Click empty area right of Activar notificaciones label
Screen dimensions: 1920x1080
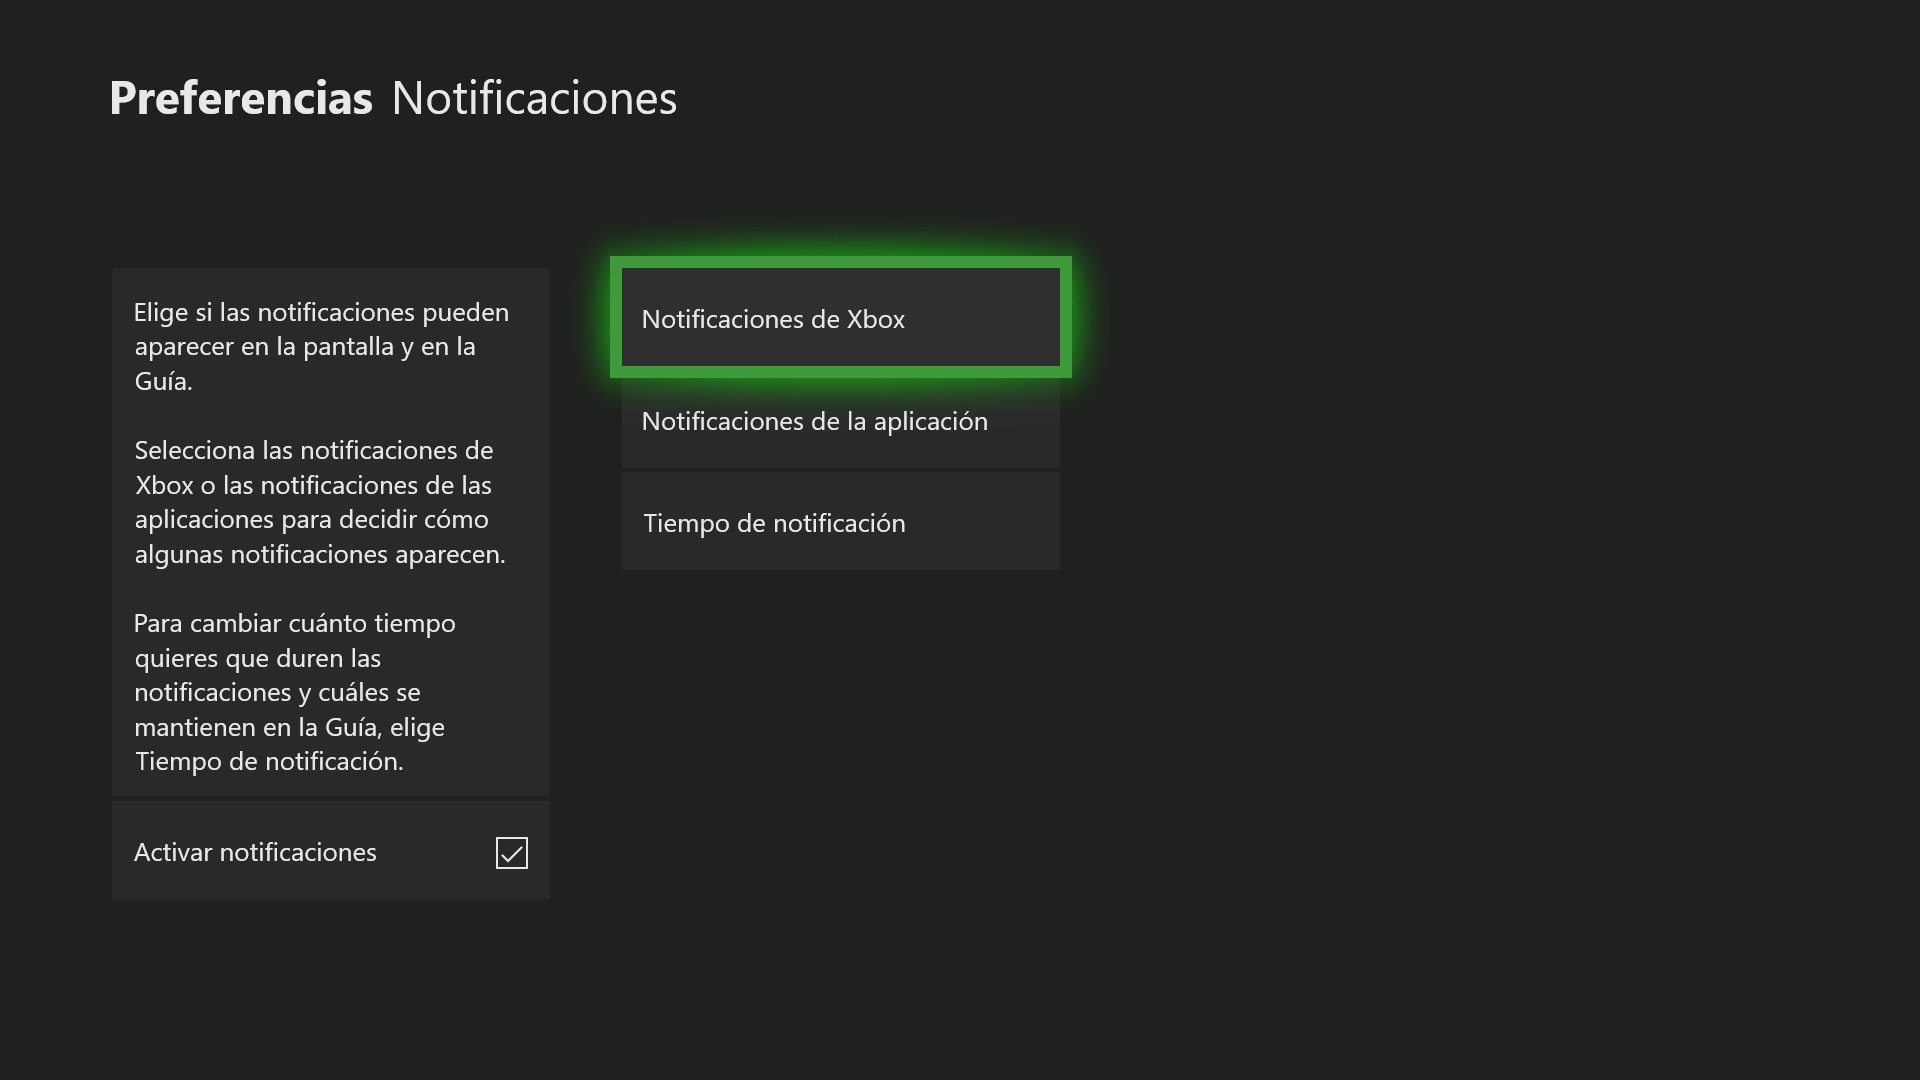(435, 852)
